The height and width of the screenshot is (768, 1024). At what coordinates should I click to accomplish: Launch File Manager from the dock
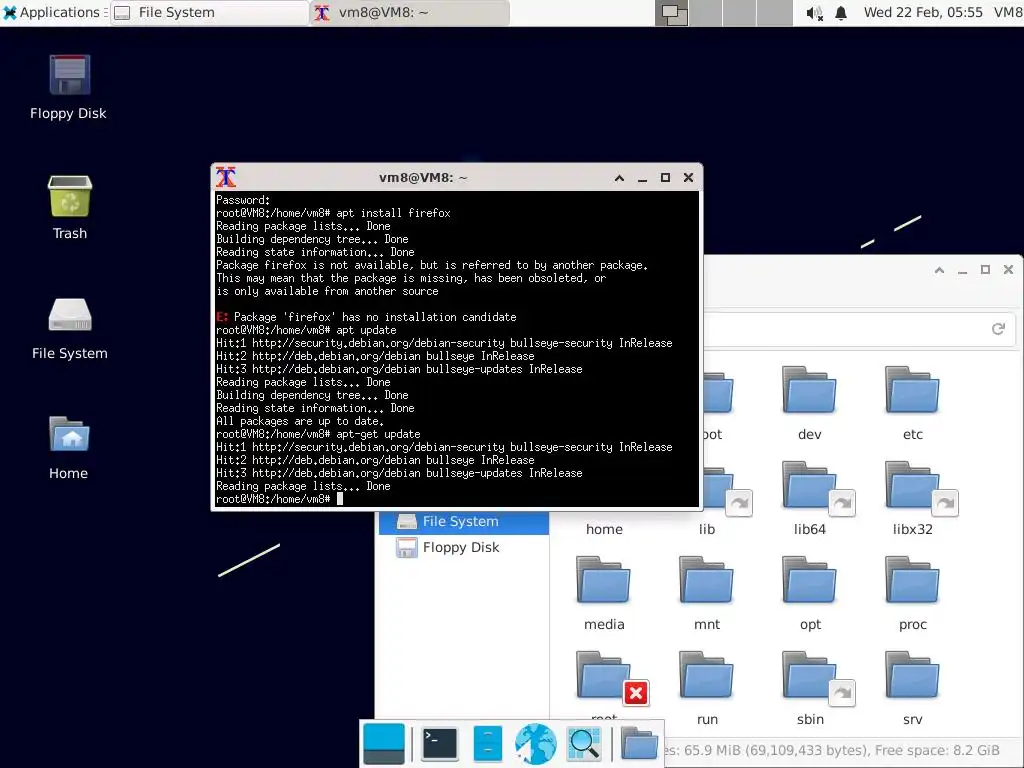tap(488, 744)
